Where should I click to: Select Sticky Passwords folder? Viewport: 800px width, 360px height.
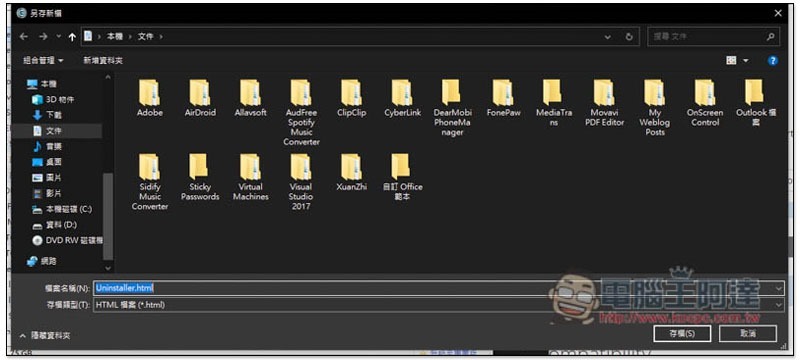click(200, 177)
